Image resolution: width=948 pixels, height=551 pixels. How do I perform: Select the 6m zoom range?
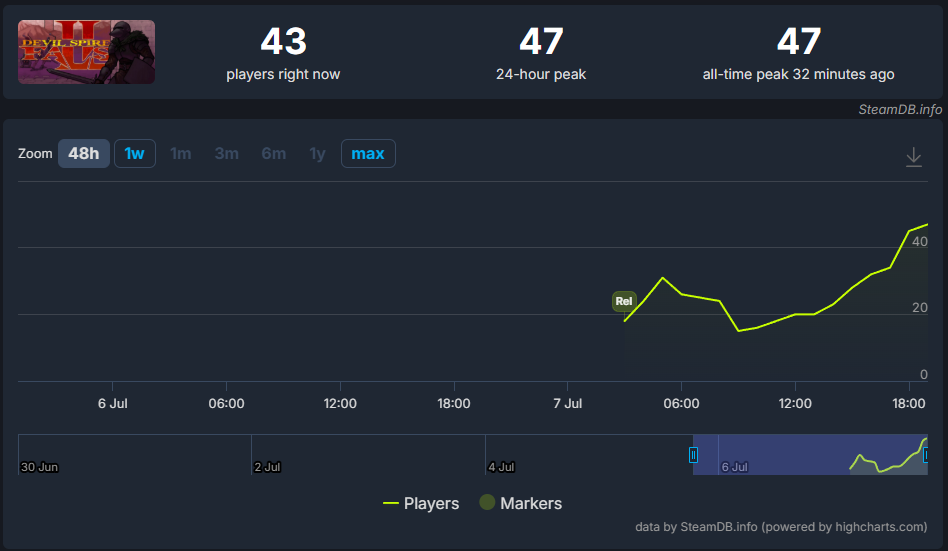coord(273,154)
